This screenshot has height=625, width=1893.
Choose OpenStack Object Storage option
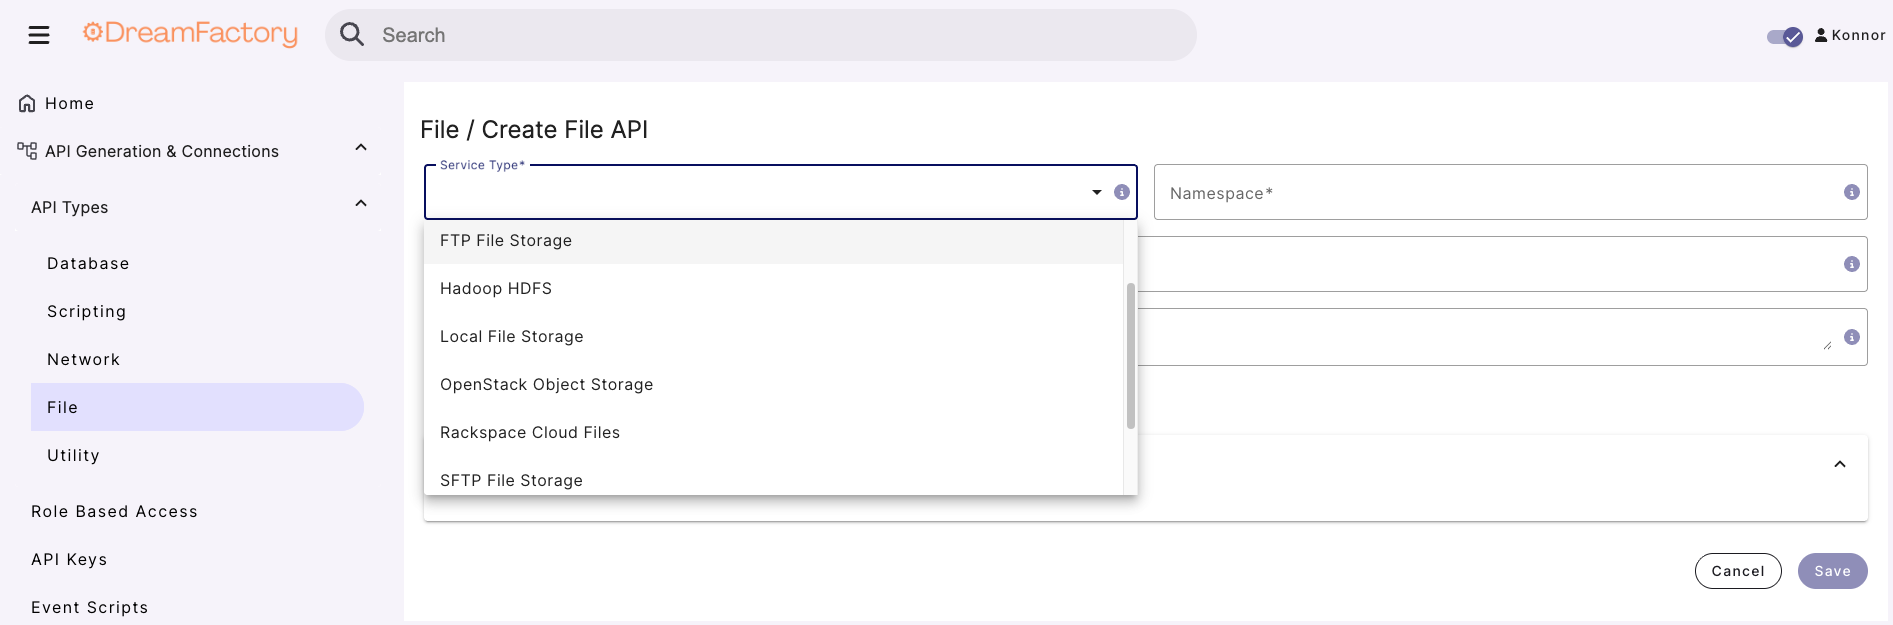pos(773,384)
